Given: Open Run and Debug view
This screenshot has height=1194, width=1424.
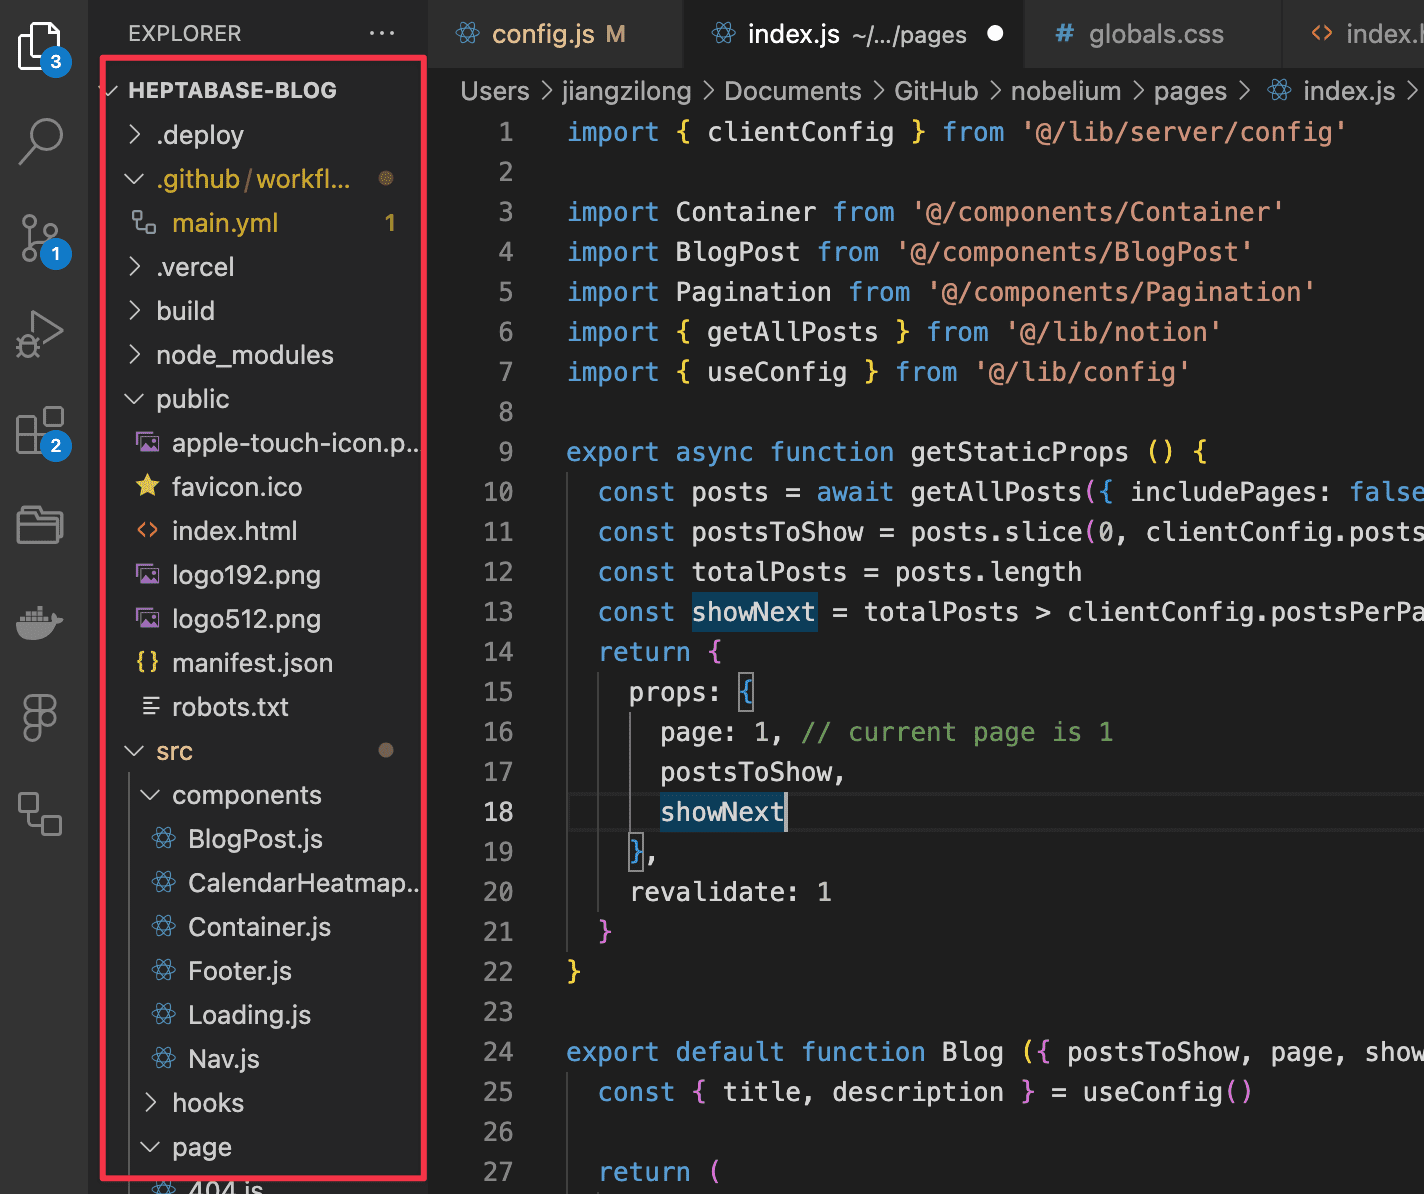Looking at the screenshot, I should point(40,334).
